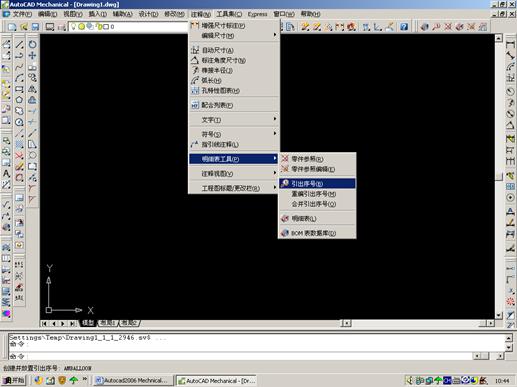Screen dimensions: 517x387
Task: Choose 零件参照(R) in the submenu
Action: point(317,159)
